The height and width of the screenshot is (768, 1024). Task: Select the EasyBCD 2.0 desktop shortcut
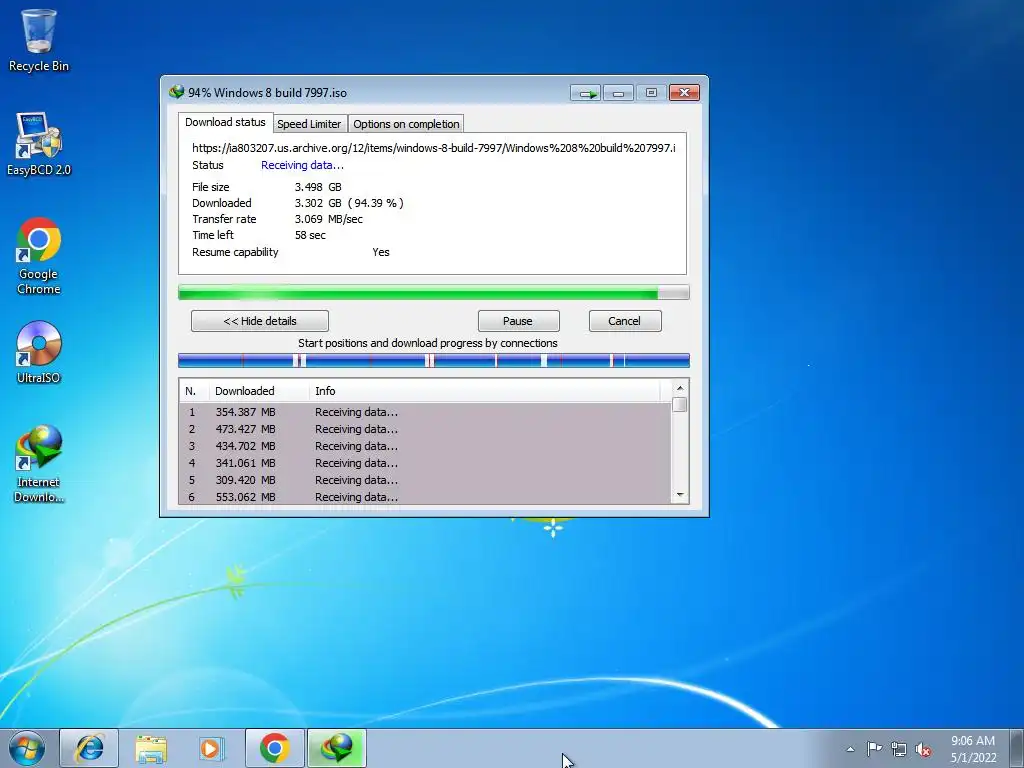pos(39,144)
